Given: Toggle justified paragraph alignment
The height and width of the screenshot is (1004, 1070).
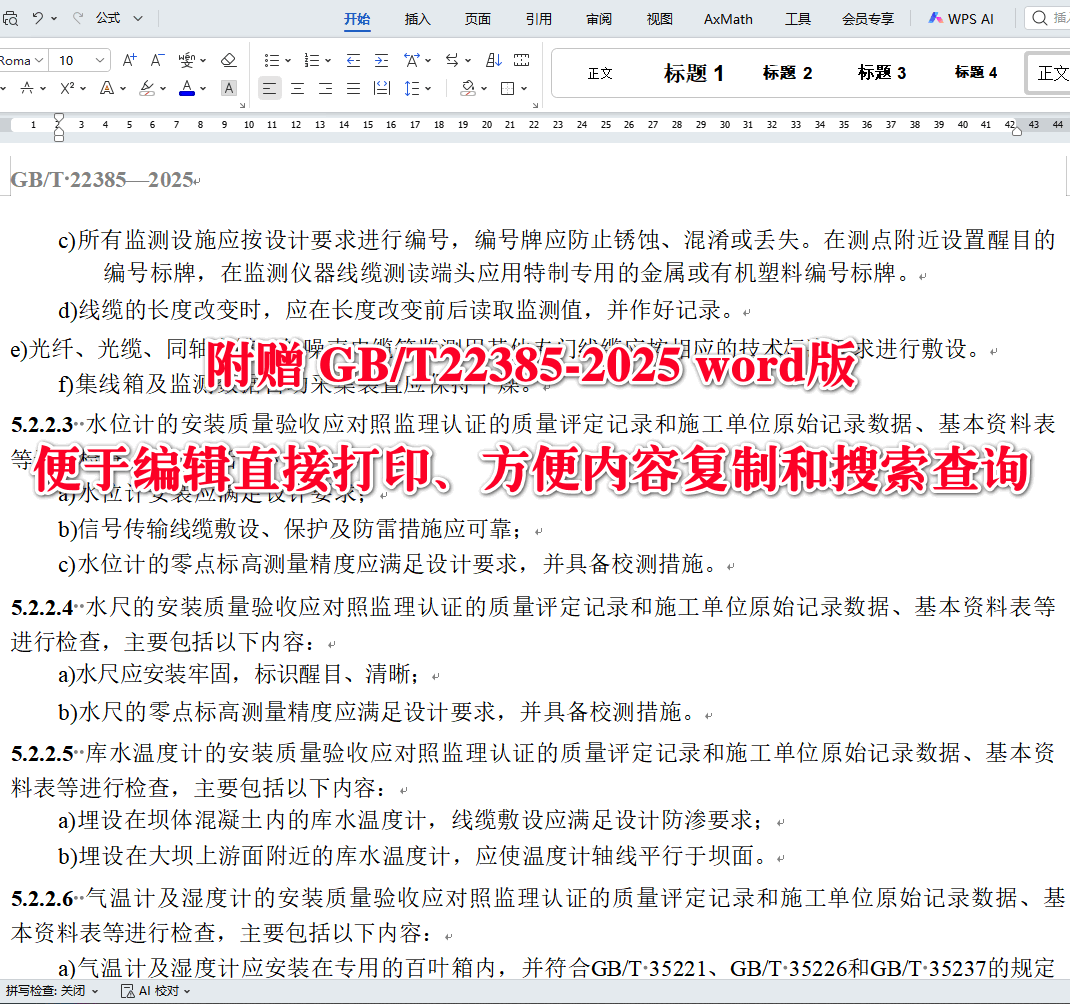Looking at the screenshot, I should pos(352,88).
